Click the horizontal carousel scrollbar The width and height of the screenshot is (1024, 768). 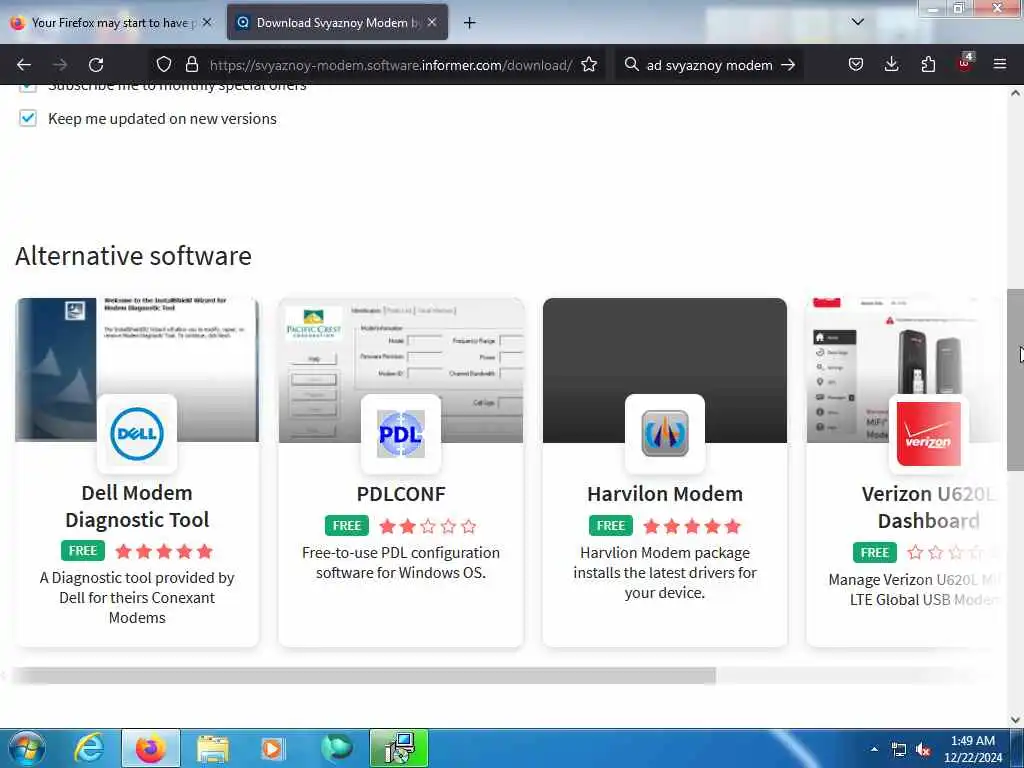364,675
